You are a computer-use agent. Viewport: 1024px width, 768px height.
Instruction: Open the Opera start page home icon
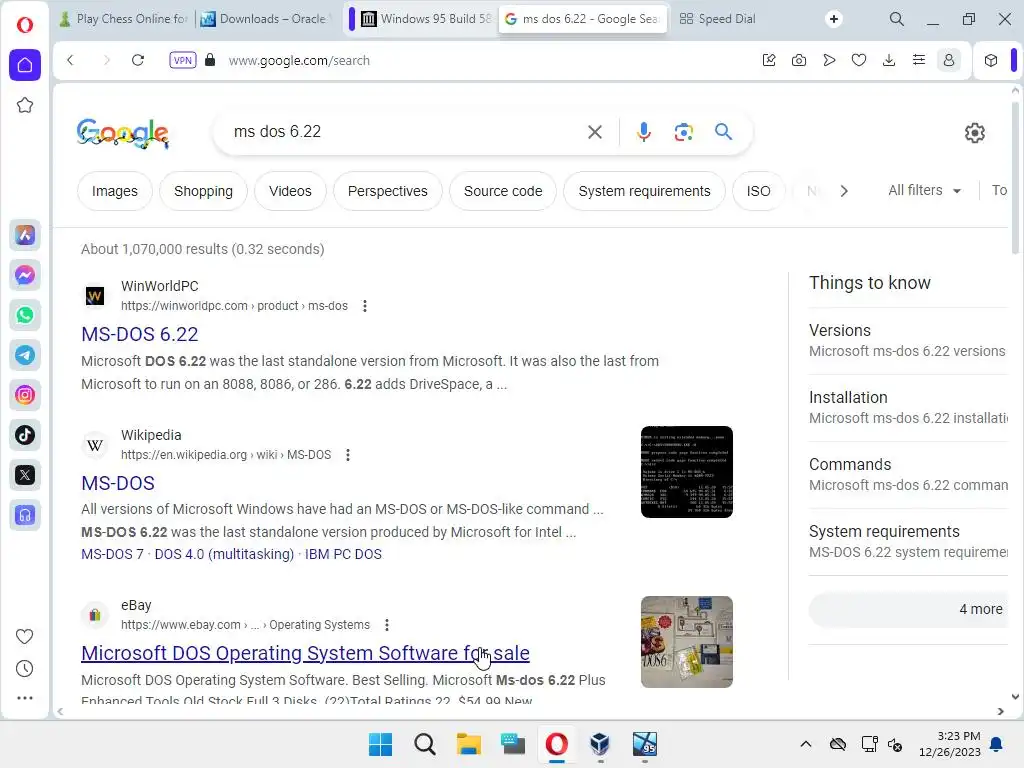tap(25, 65)
